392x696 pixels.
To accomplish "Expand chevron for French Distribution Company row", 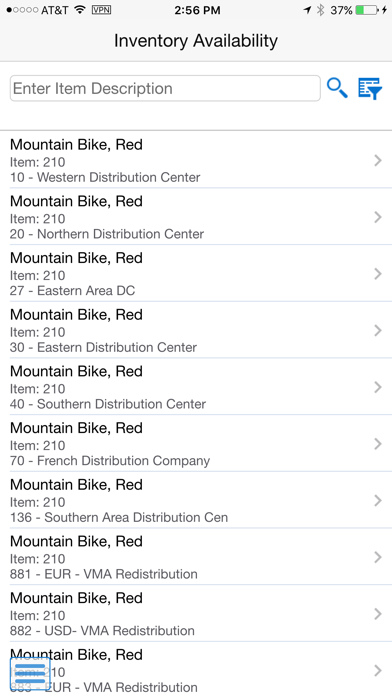I will pyautogui.click(x=378, y=444).
